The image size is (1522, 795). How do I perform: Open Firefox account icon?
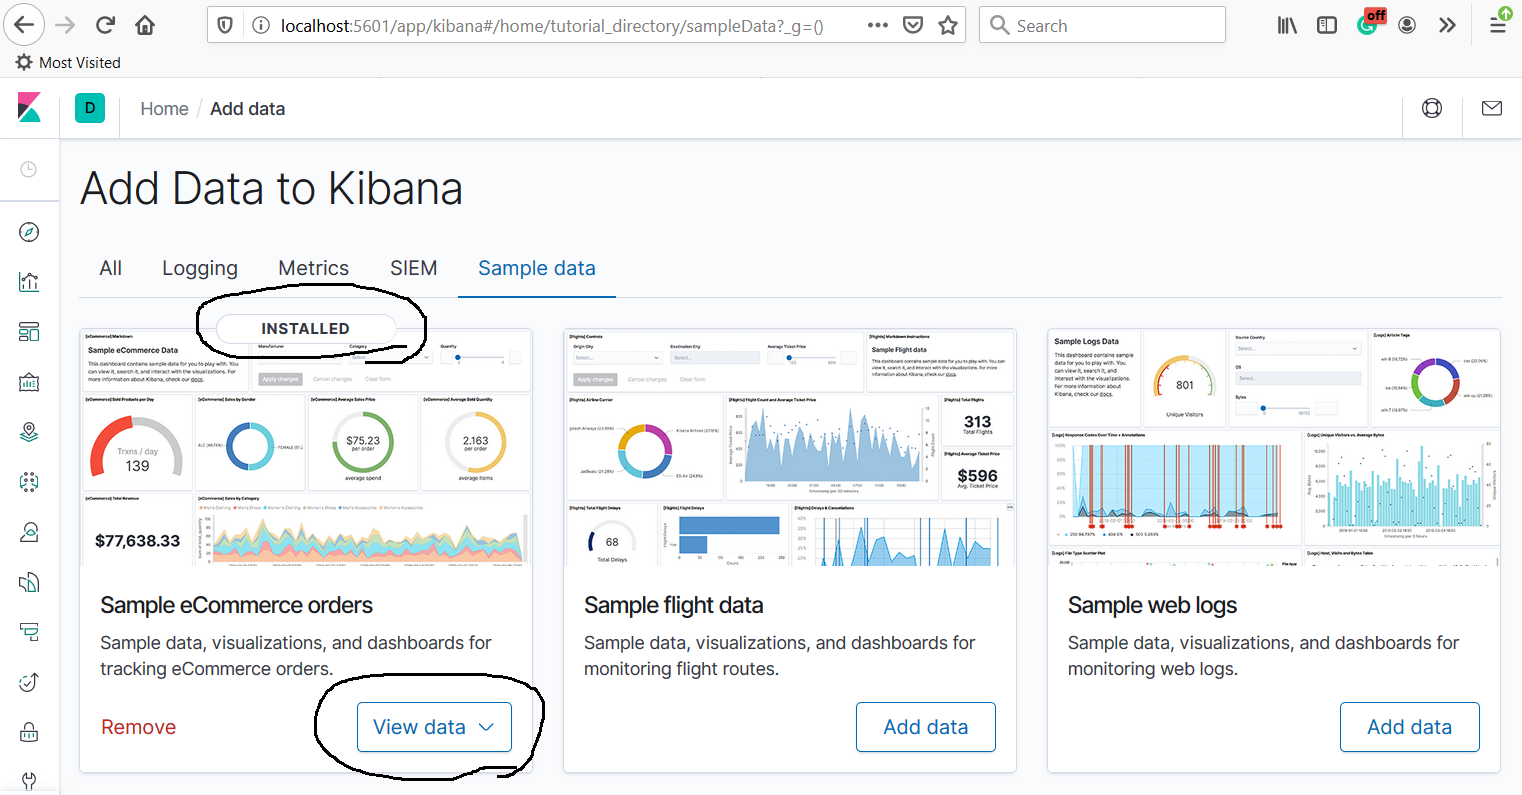1407,25
